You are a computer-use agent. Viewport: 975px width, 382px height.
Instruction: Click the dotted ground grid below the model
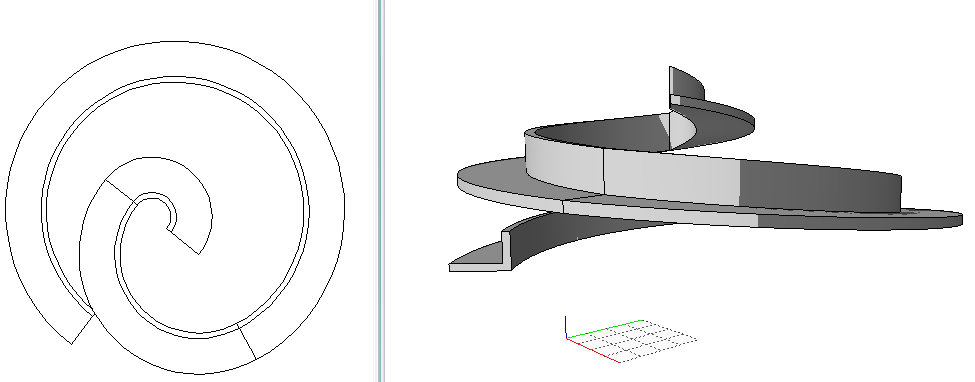click(x=632, y=341)
